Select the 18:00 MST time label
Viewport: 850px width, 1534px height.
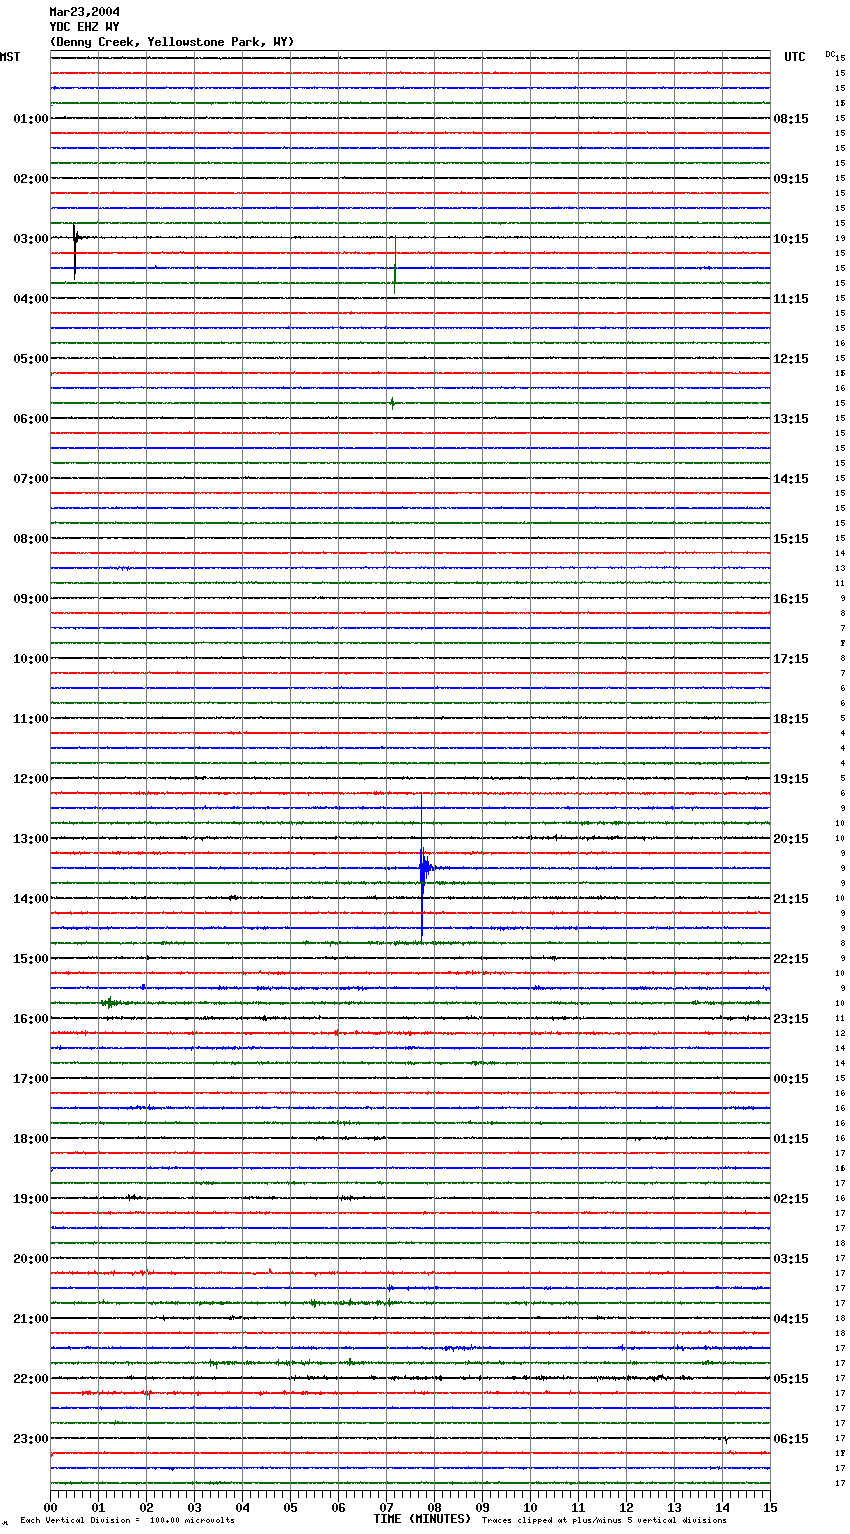click(31, 1139)
